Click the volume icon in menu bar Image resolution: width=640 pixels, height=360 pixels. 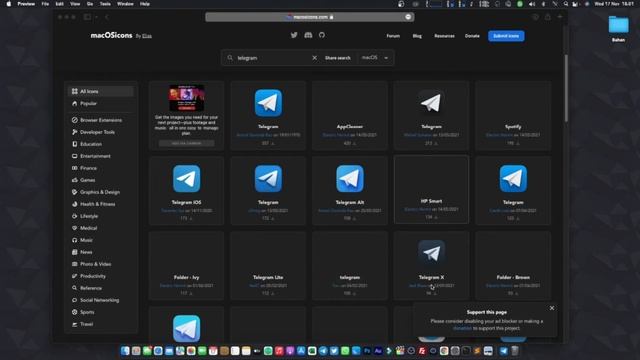click(531, 4)
